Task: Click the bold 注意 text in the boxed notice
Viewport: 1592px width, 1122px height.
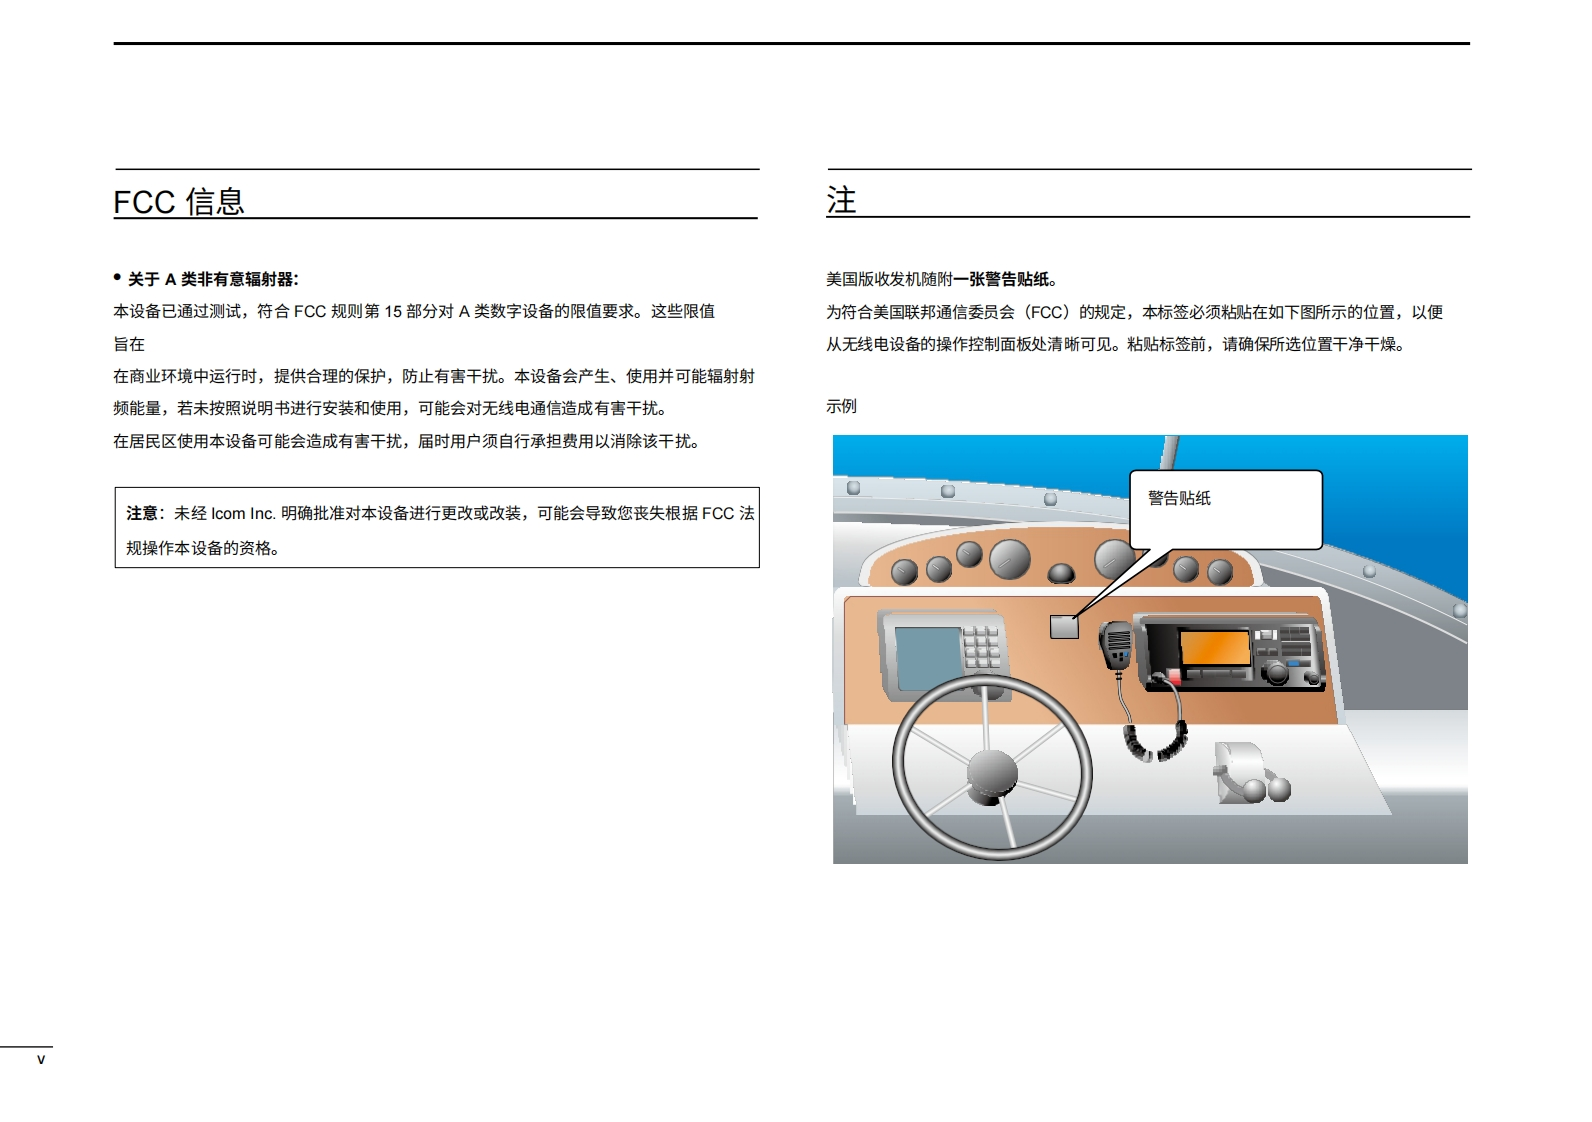Action: 142,513
